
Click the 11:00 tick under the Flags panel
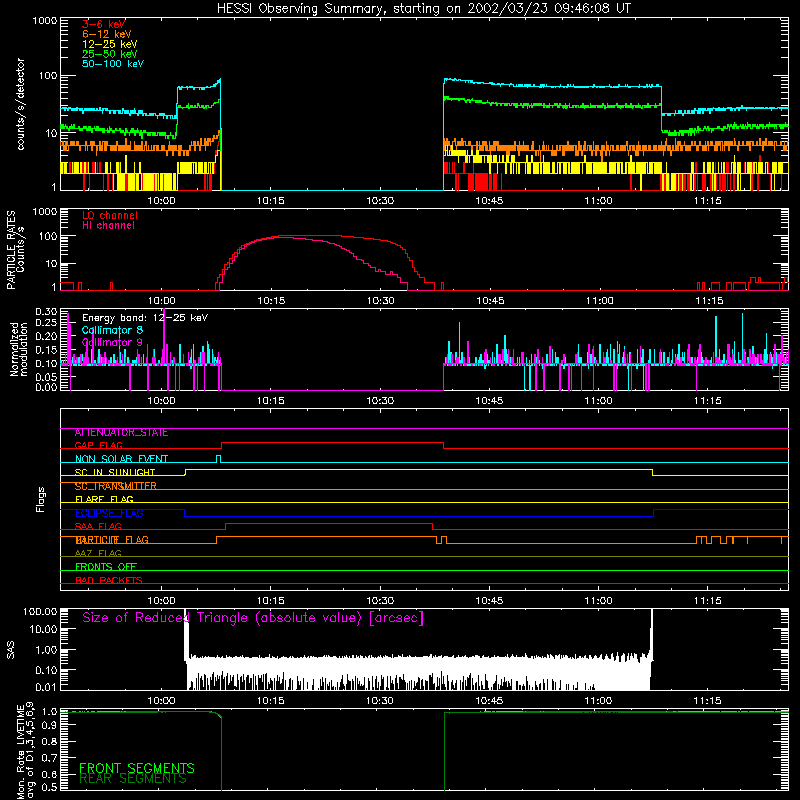[598, 601]
